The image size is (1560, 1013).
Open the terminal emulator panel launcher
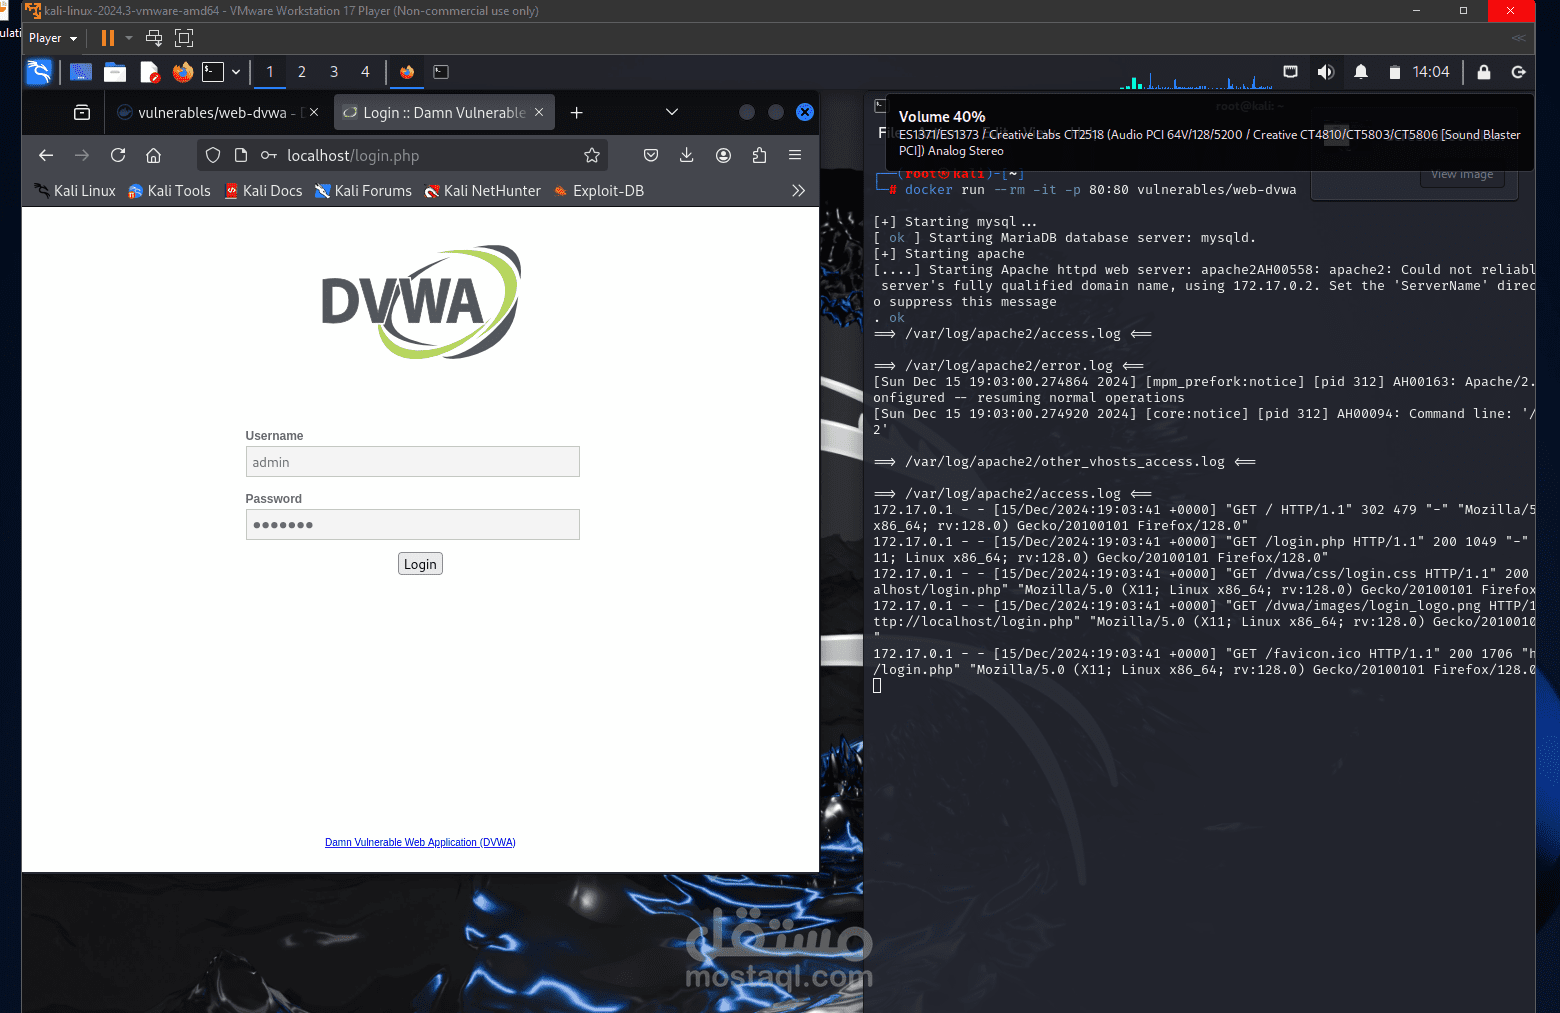pyautogui.click(x=213, y=72)
